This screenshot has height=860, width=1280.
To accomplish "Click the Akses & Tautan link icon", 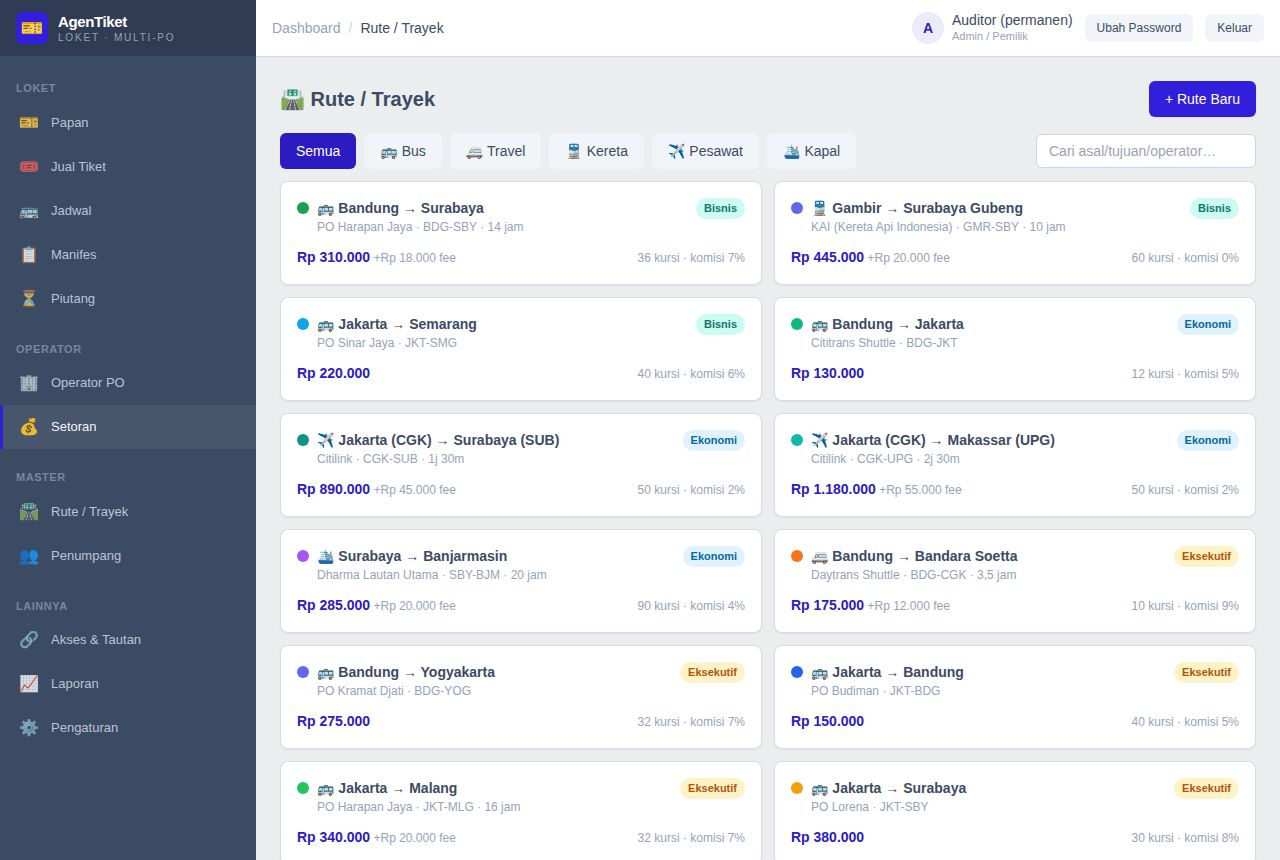I will 29,640.
